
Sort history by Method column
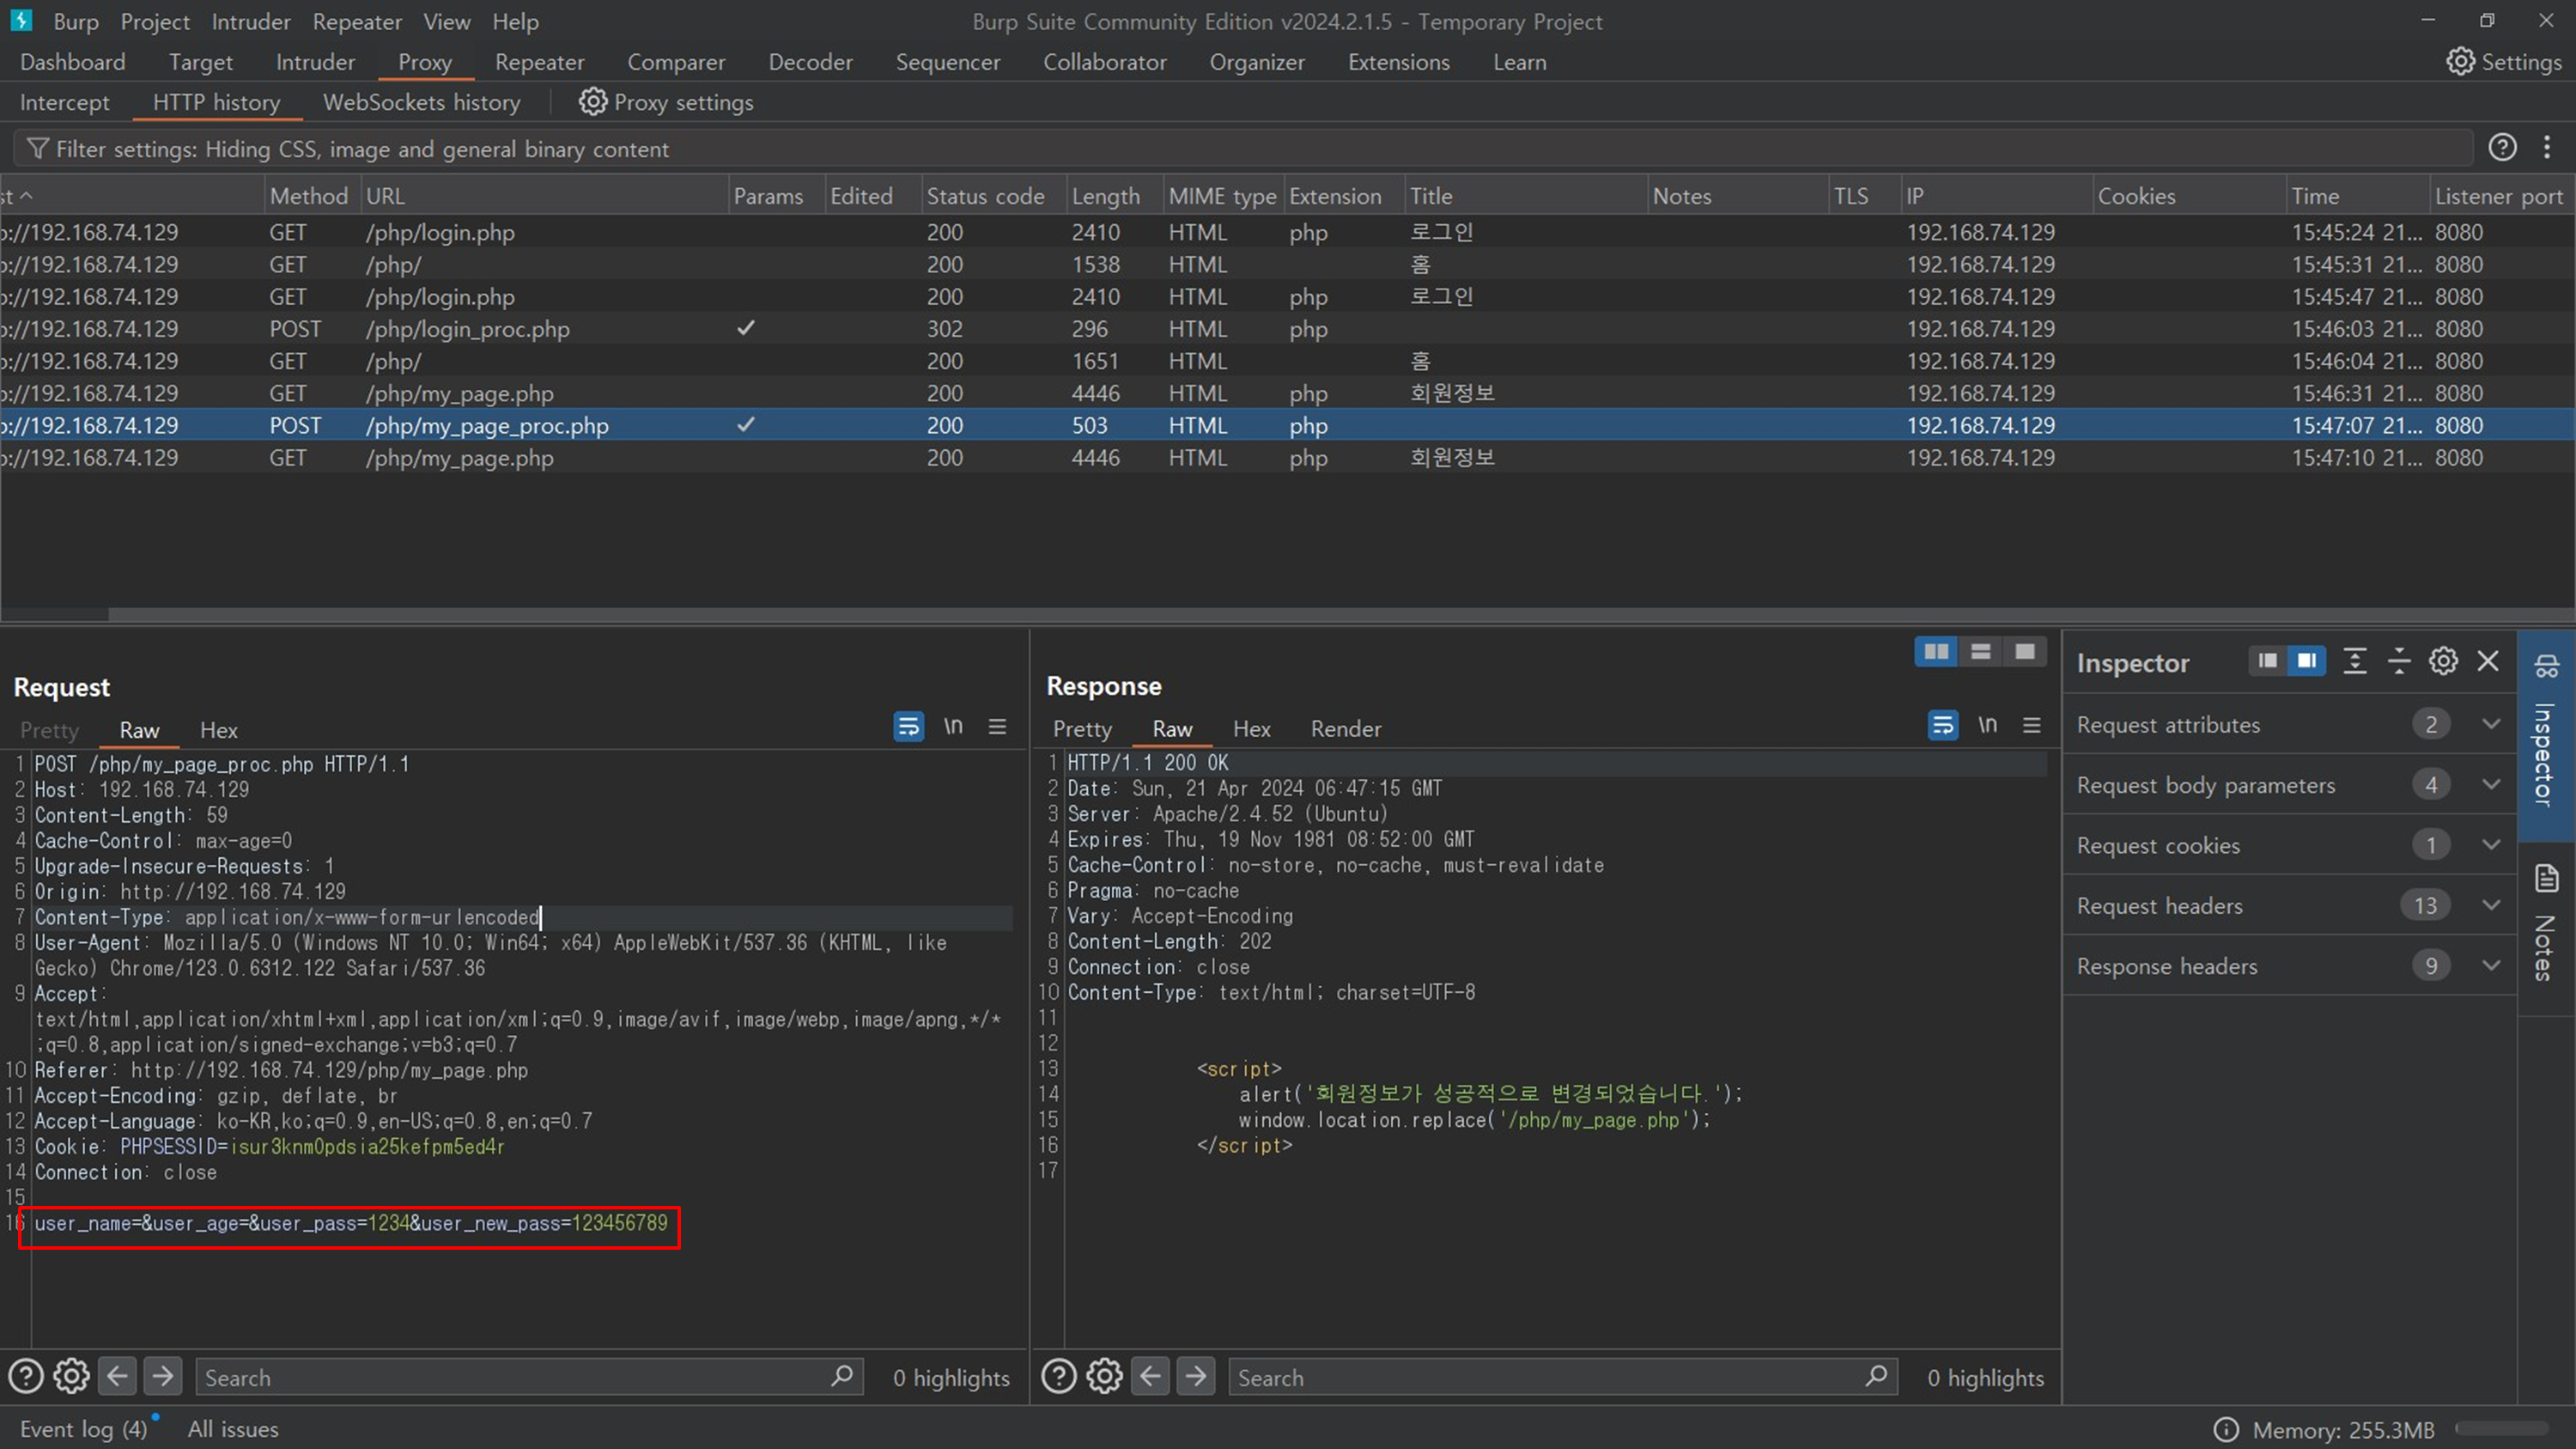tap(311, 196)
